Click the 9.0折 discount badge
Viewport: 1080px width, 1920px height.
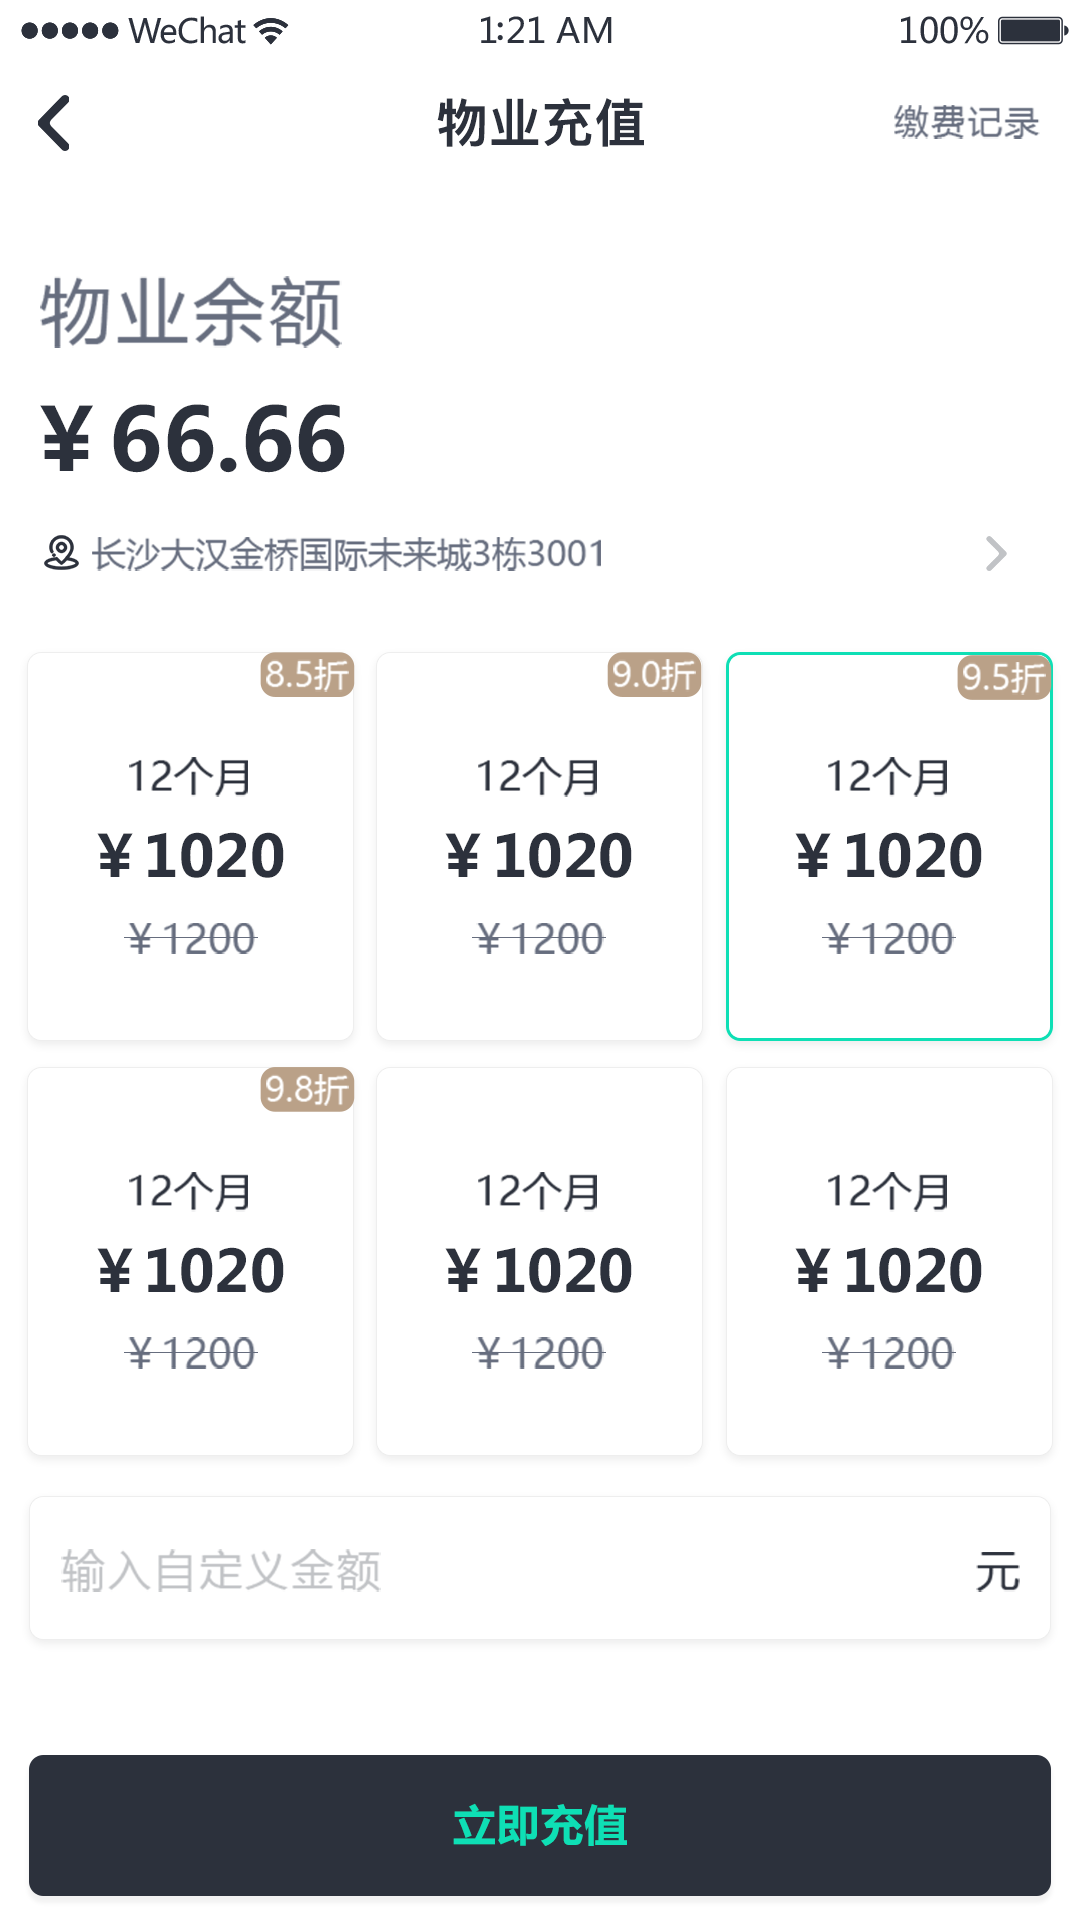(654, 675)
